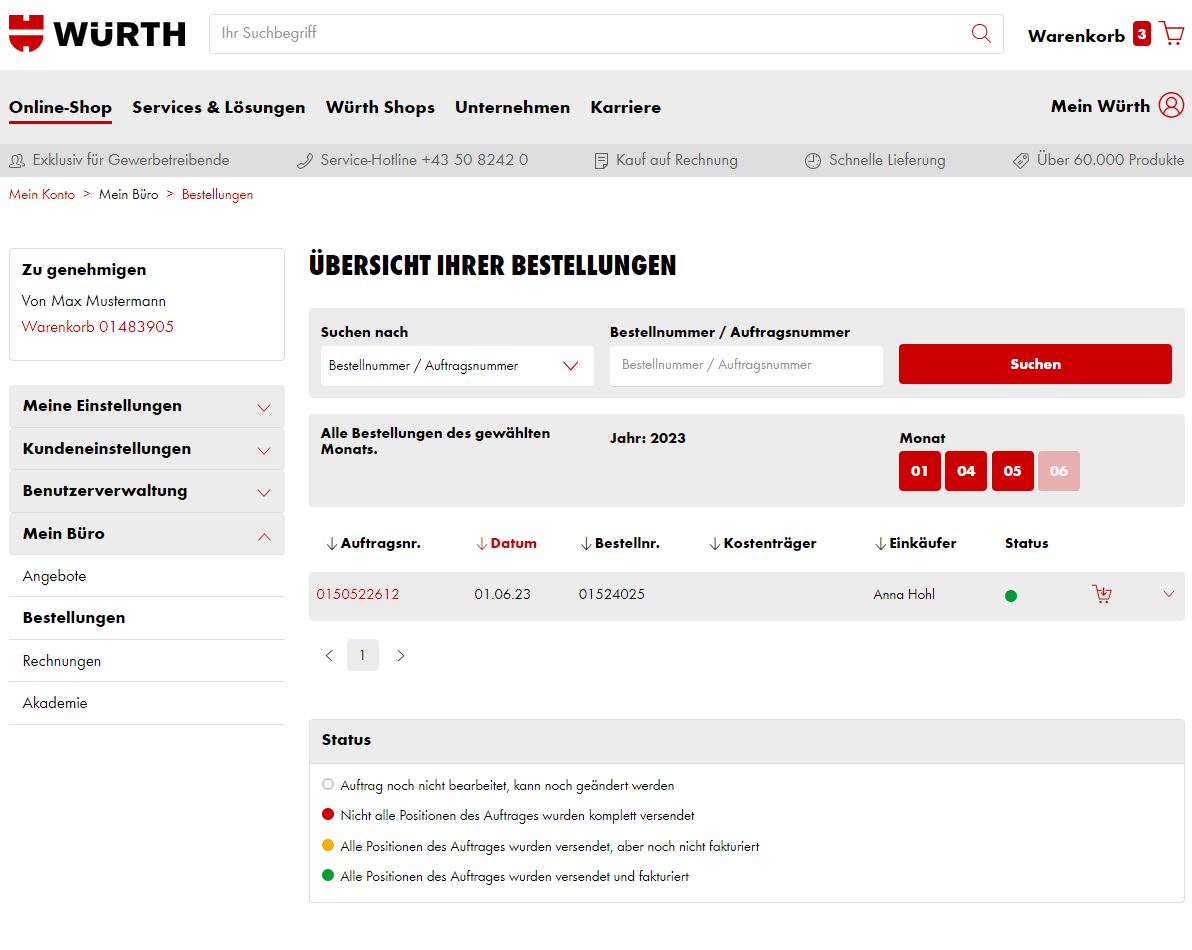Go to previous page arrow
Image resolution: width=1192 pixels, height=950 pixels.
coord(329,655)
